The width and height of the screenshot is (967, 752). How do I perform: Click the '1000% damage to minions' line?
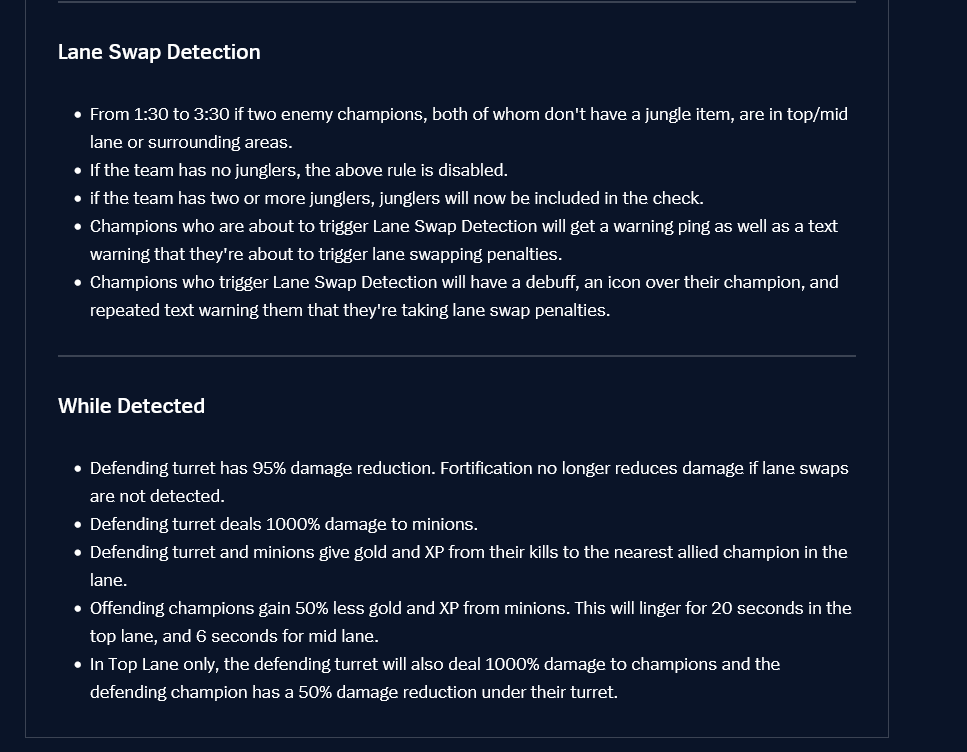[x=284, y=524]
